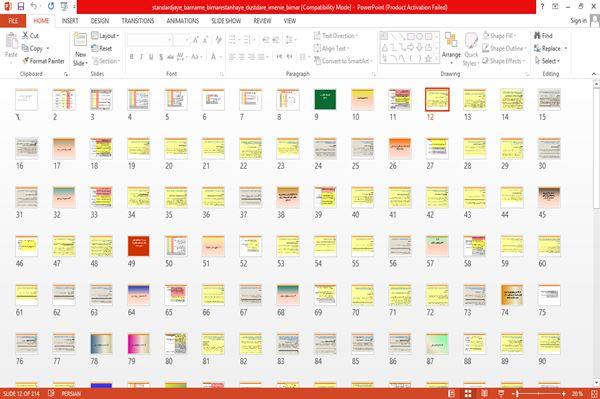
Task: Click the Fit slide to window icon
Action: [x=594, y=393]
